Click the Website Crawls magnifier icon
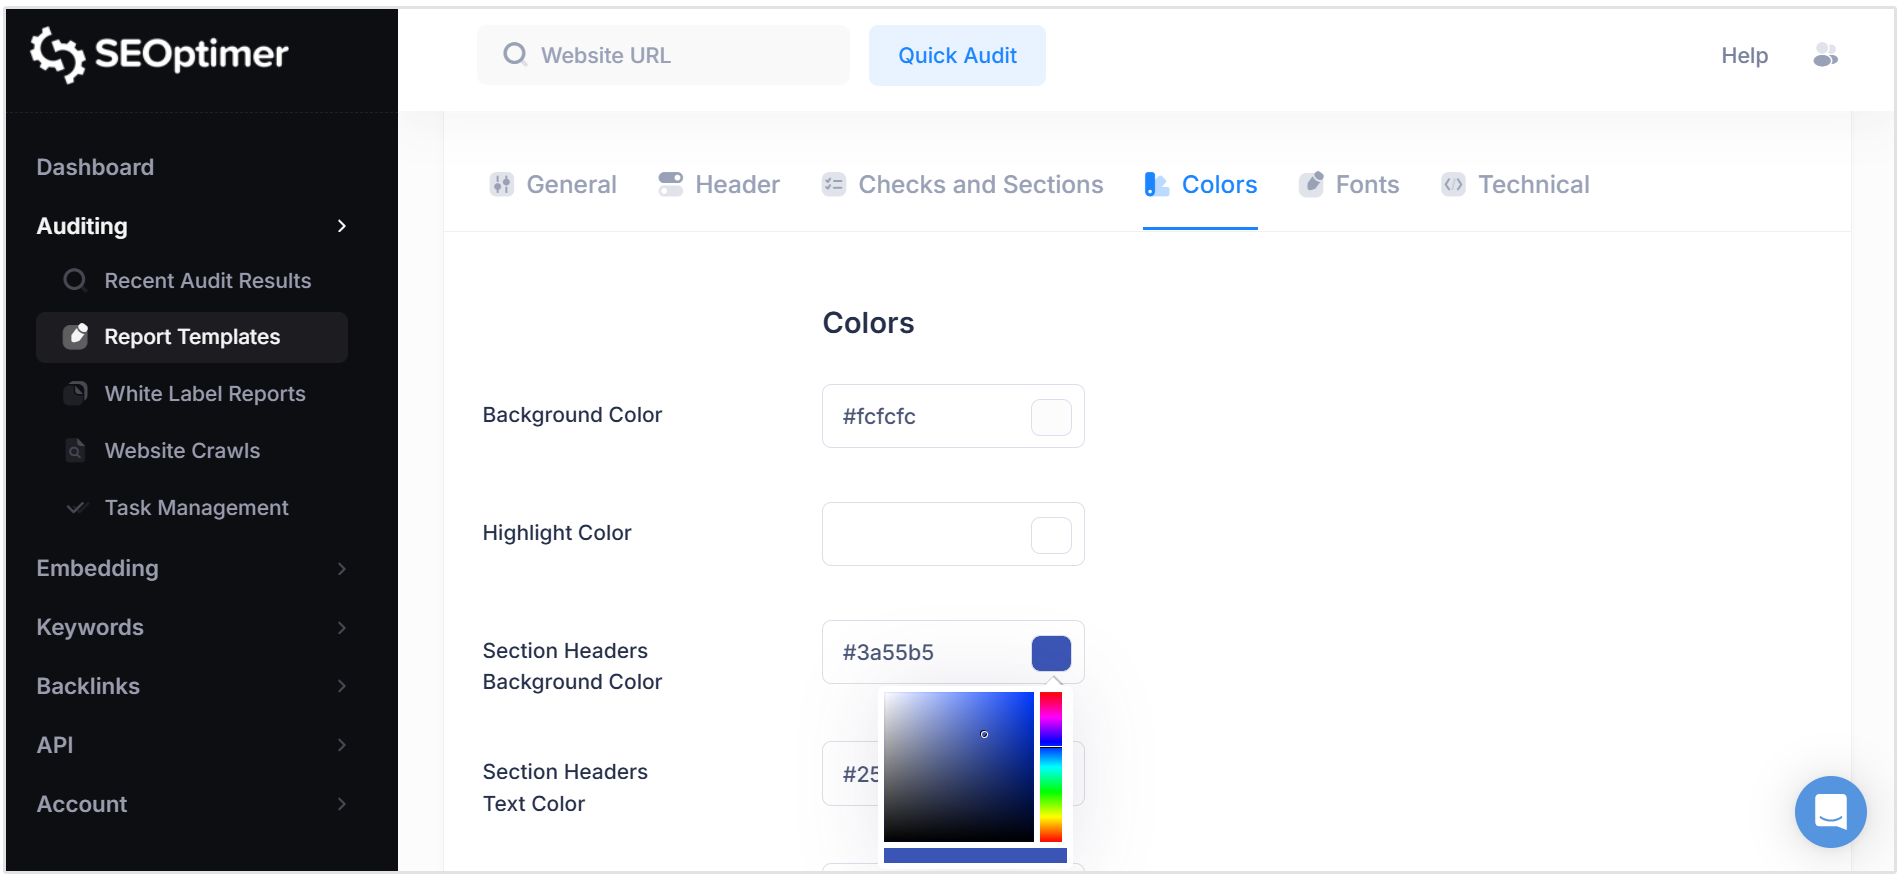 point(76,450)
